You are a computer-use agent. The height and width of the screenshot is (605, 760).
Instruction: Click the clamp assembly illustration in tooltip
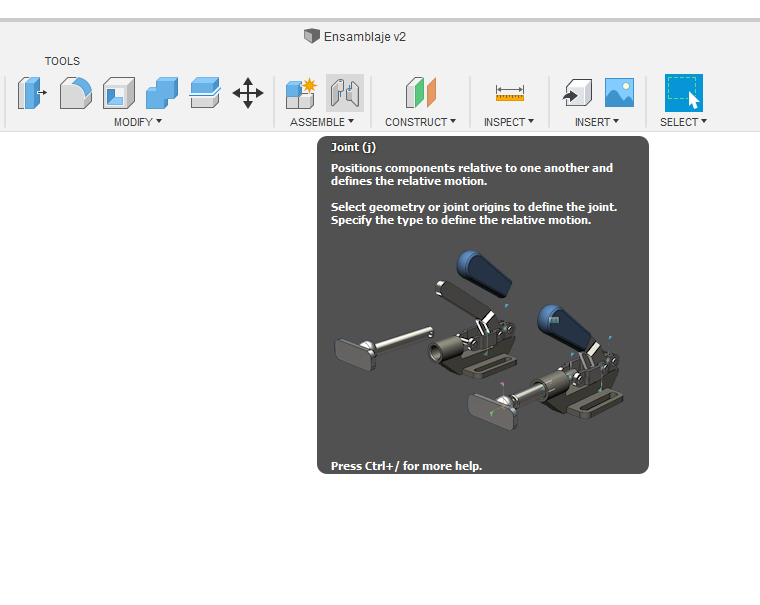click(479, 340)
